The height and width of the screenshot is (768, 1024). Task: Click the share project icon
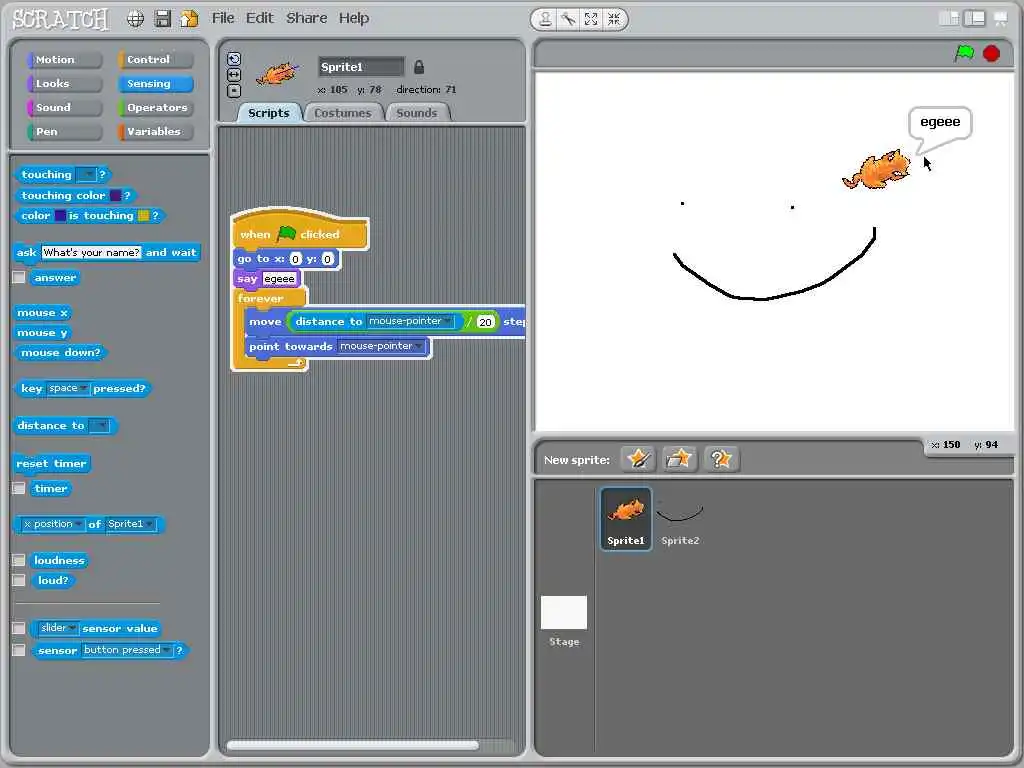pyautogui.click(x=189, y=19)
